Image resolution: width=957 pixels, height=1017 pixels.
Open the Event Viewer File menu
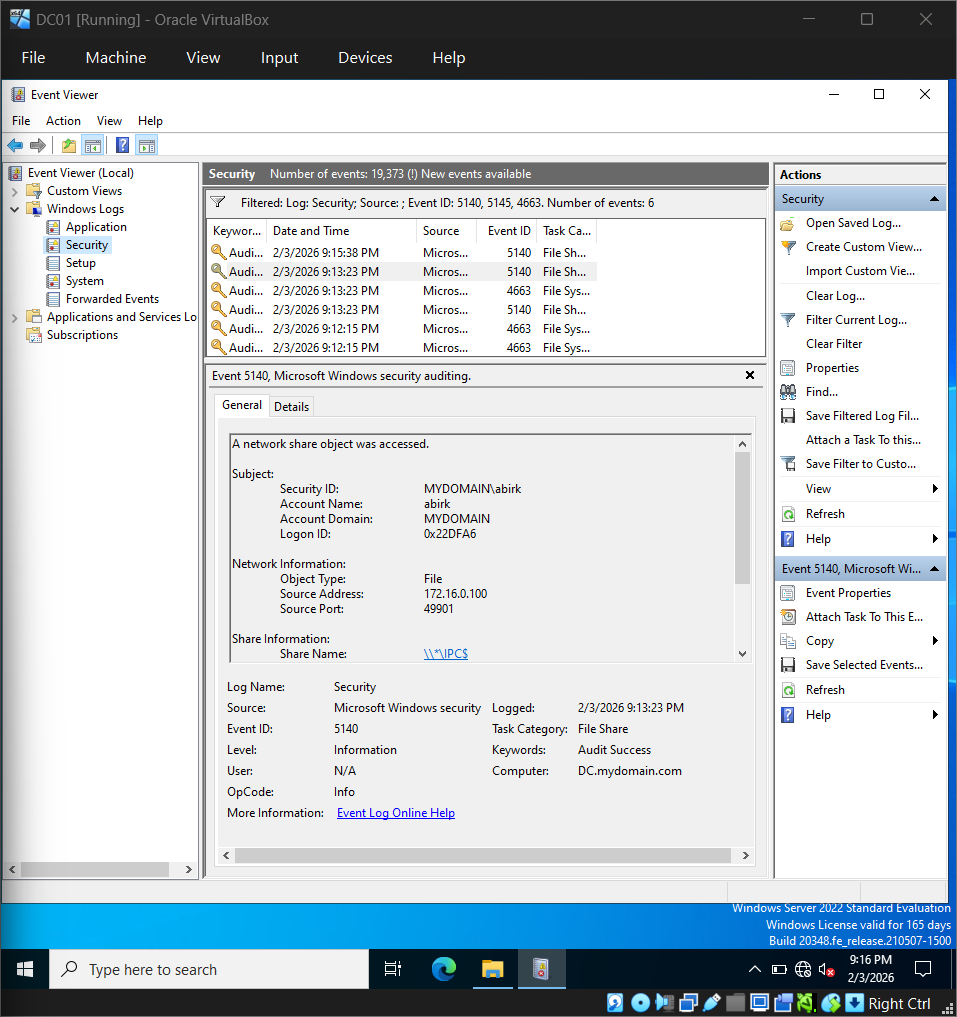[x=21, y=121]
